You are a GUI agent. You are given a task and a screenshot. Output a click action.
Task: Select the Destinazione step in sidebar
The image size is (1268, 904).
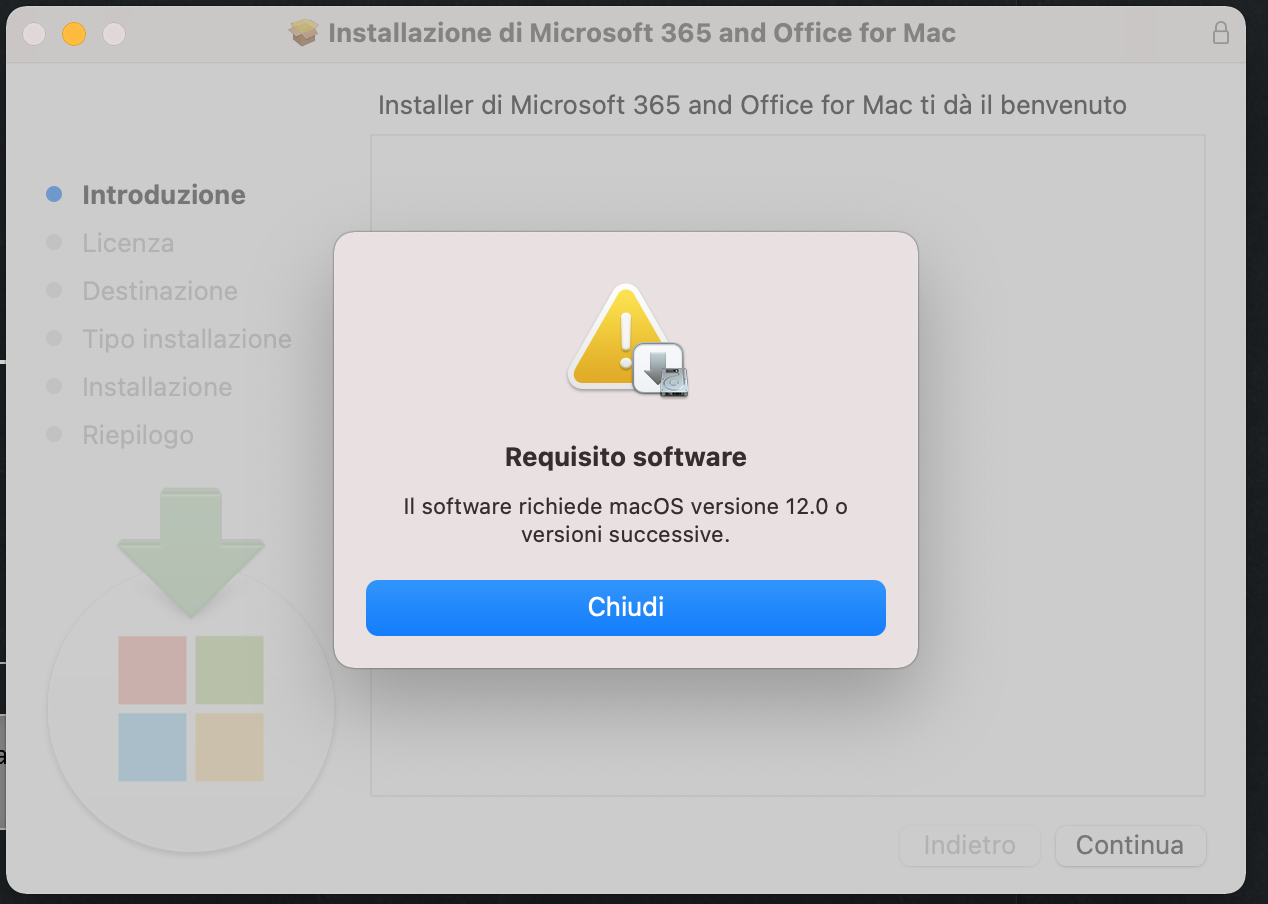[x=160, y=291]
